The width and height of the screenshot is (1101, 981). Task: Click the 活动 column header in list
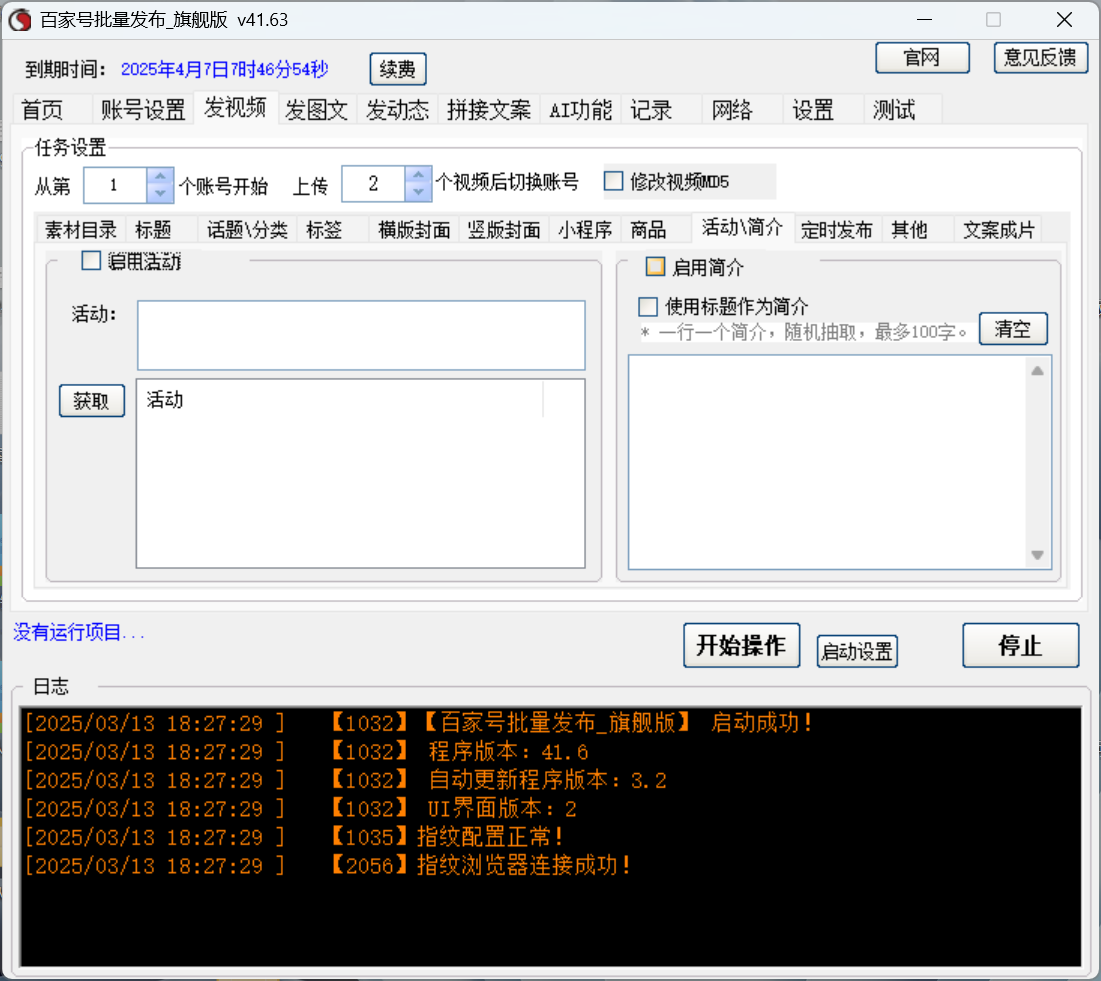click(x=341, y=400)
